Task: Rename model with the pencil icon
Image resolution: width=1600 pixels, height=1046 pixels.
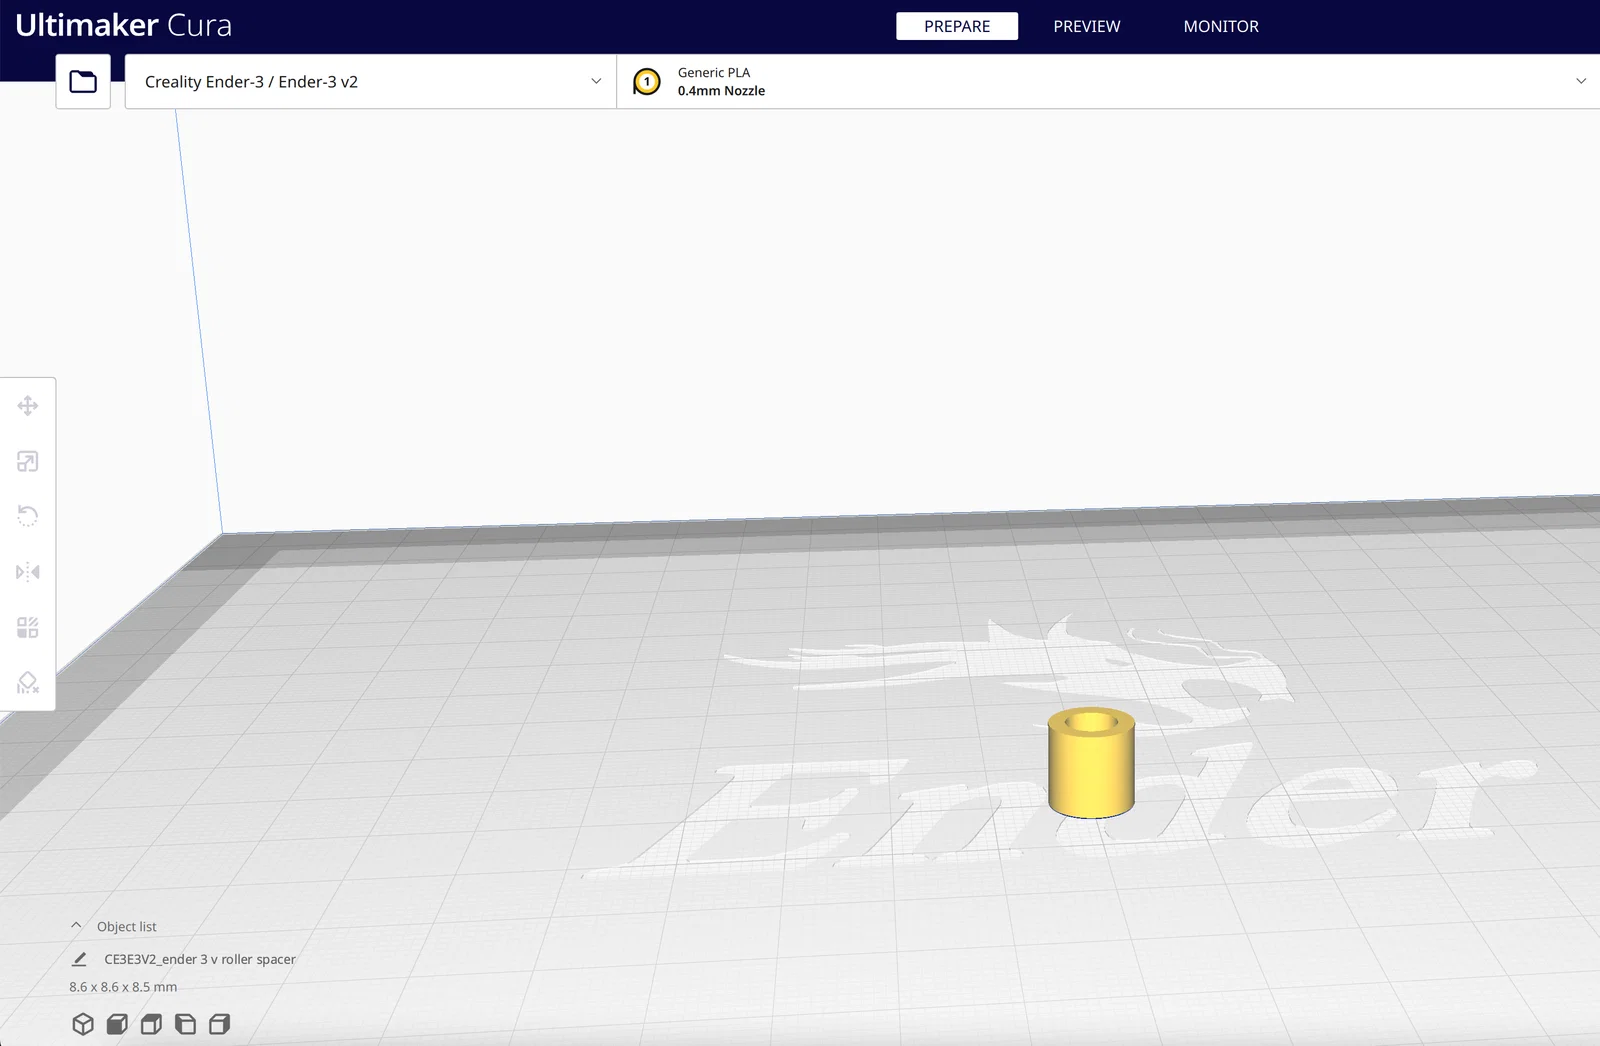Action: coord(79,959)
